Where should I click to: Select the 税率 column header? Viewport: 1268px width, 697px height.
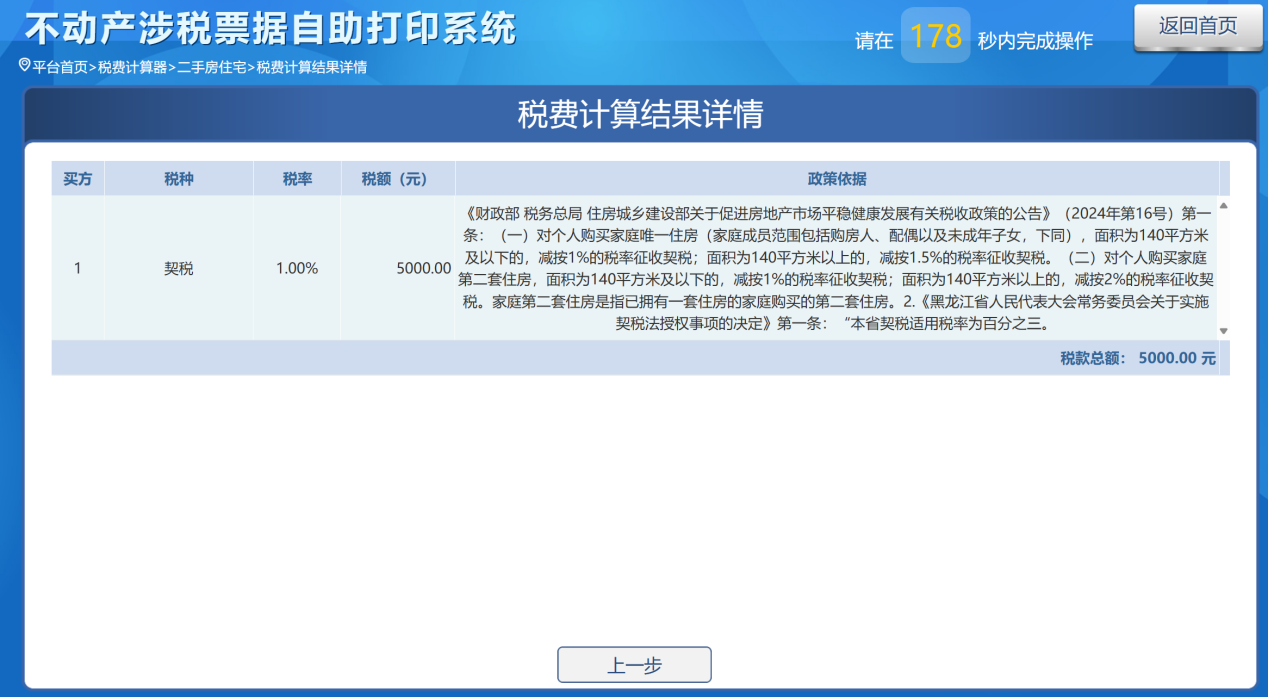tap(297, 179)
